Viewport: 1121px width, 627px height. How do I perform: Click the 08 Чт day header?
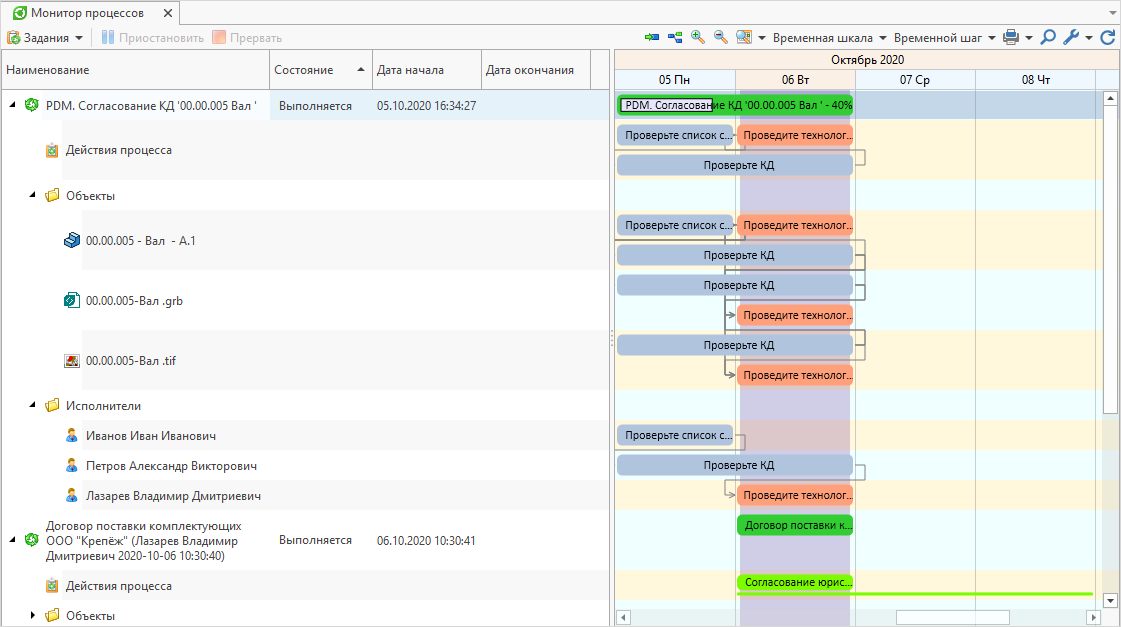pos(1035,79)
